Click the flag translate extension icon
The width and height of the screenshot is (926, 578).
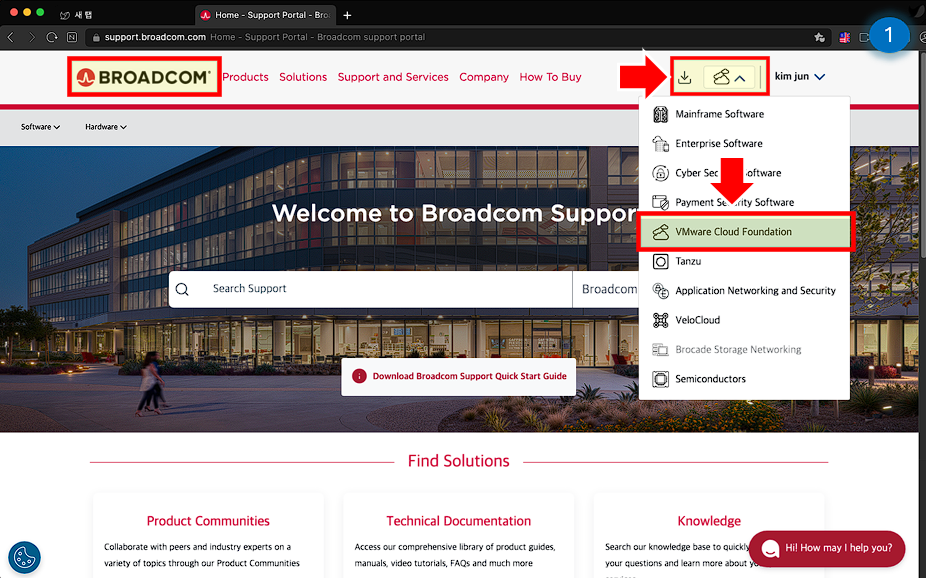[845, 37]
